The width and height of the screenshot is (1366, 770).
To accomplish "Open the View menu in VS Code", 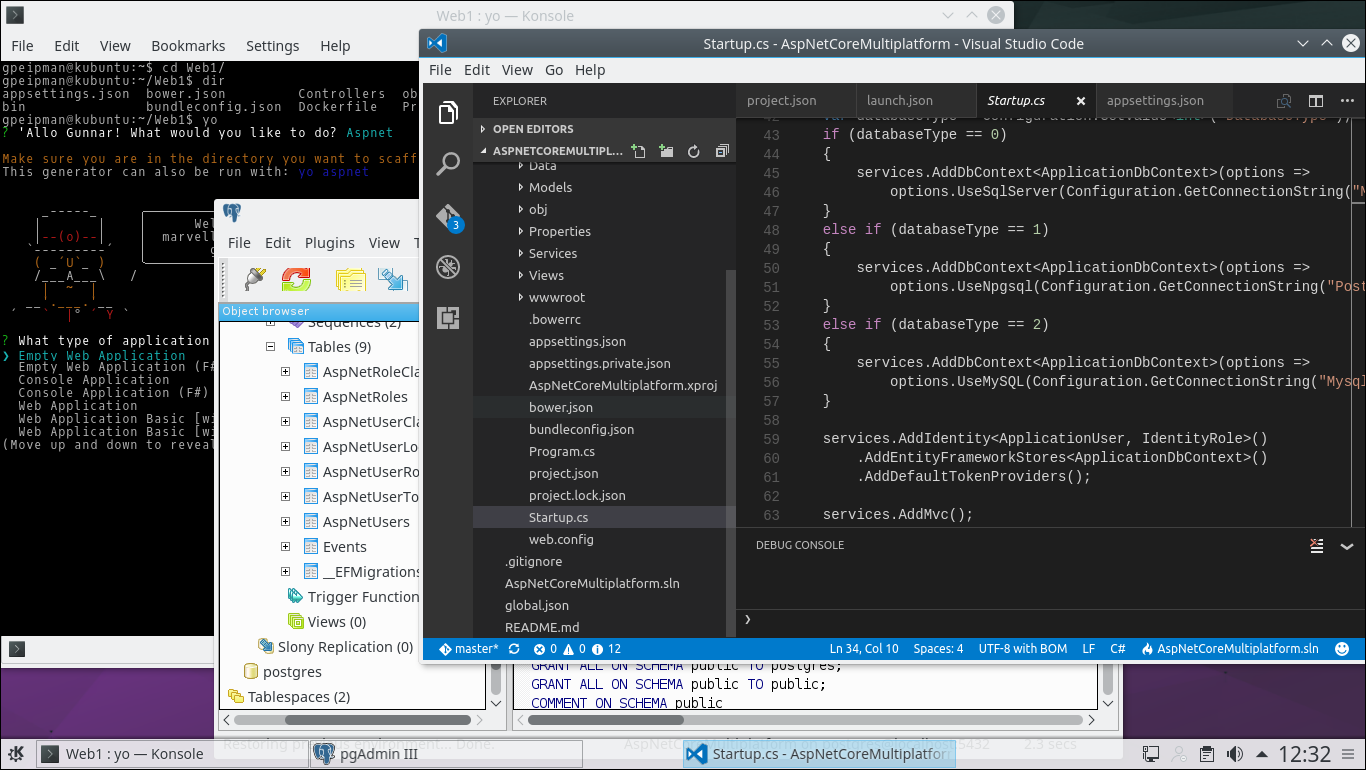I will click(517, 70).
